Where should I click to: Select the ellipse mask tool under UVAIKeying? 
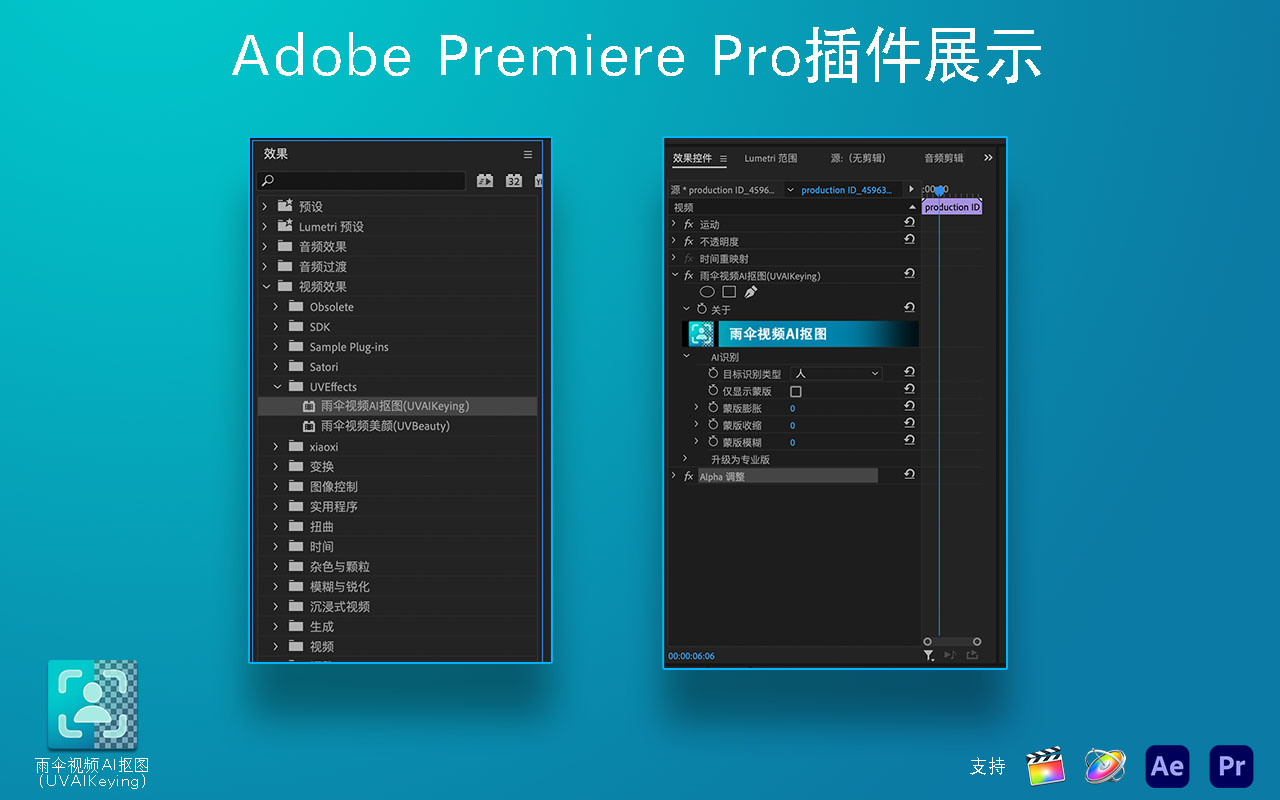[707, 292]
